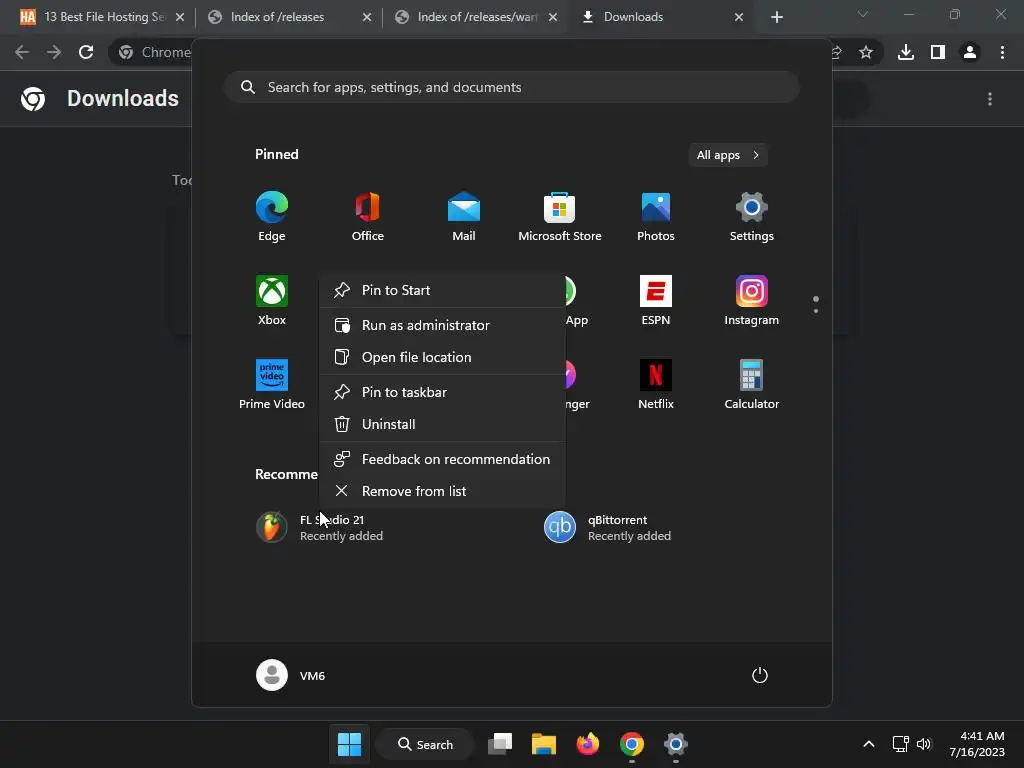1024x768 pixels.
Task: Switch to Chrome in the taskbar
Action: tap(632, 744)
